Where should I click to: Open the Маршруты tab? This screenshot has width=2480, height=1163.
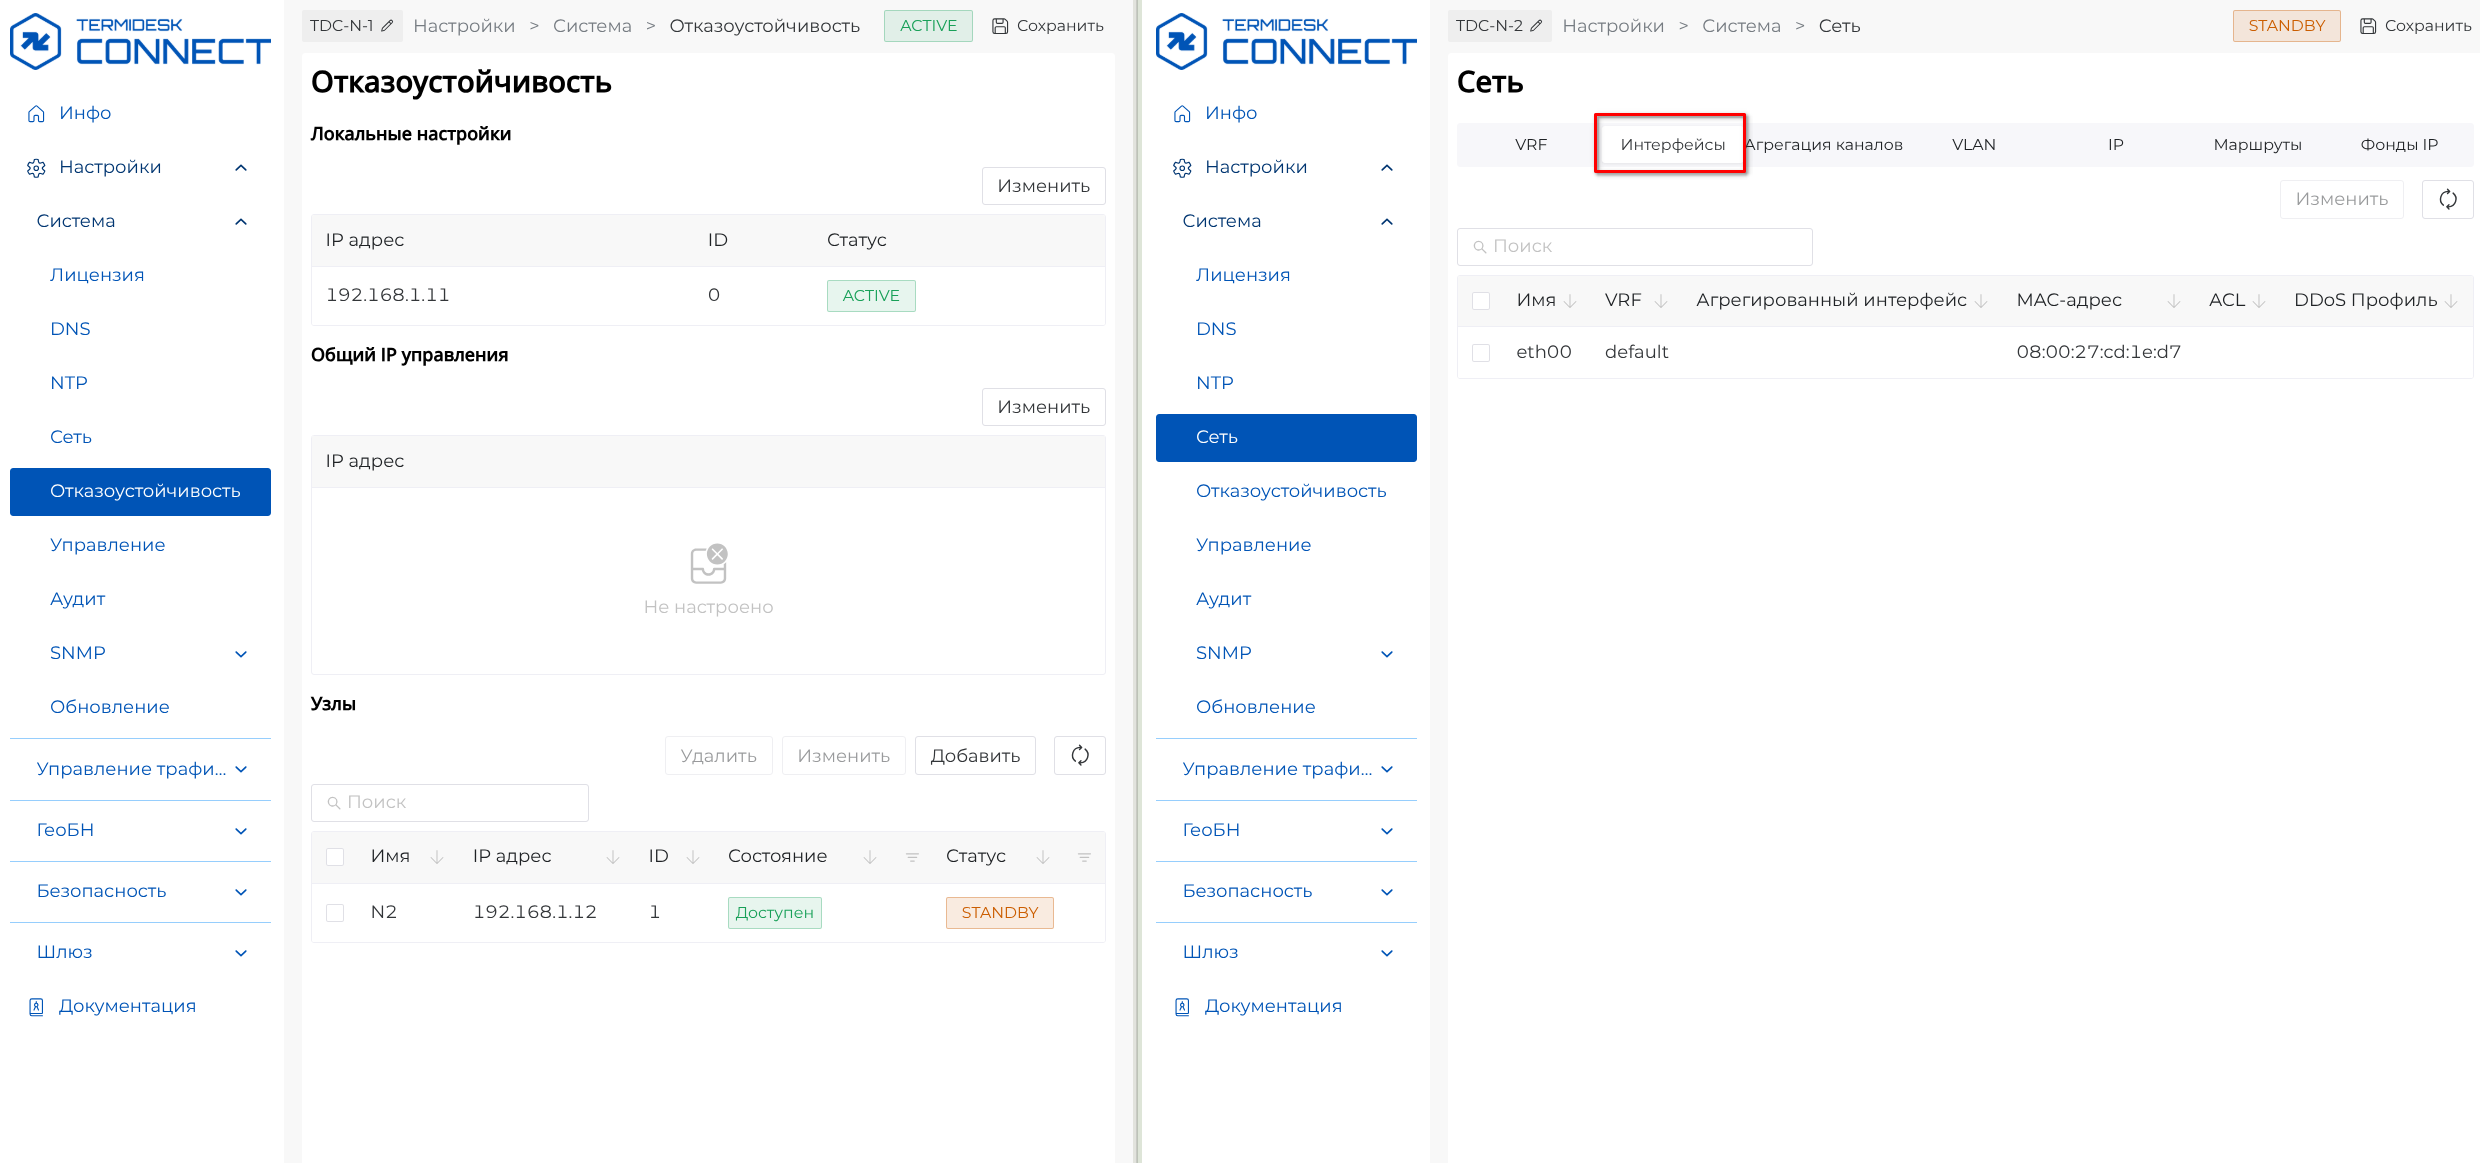(2256, 145)
